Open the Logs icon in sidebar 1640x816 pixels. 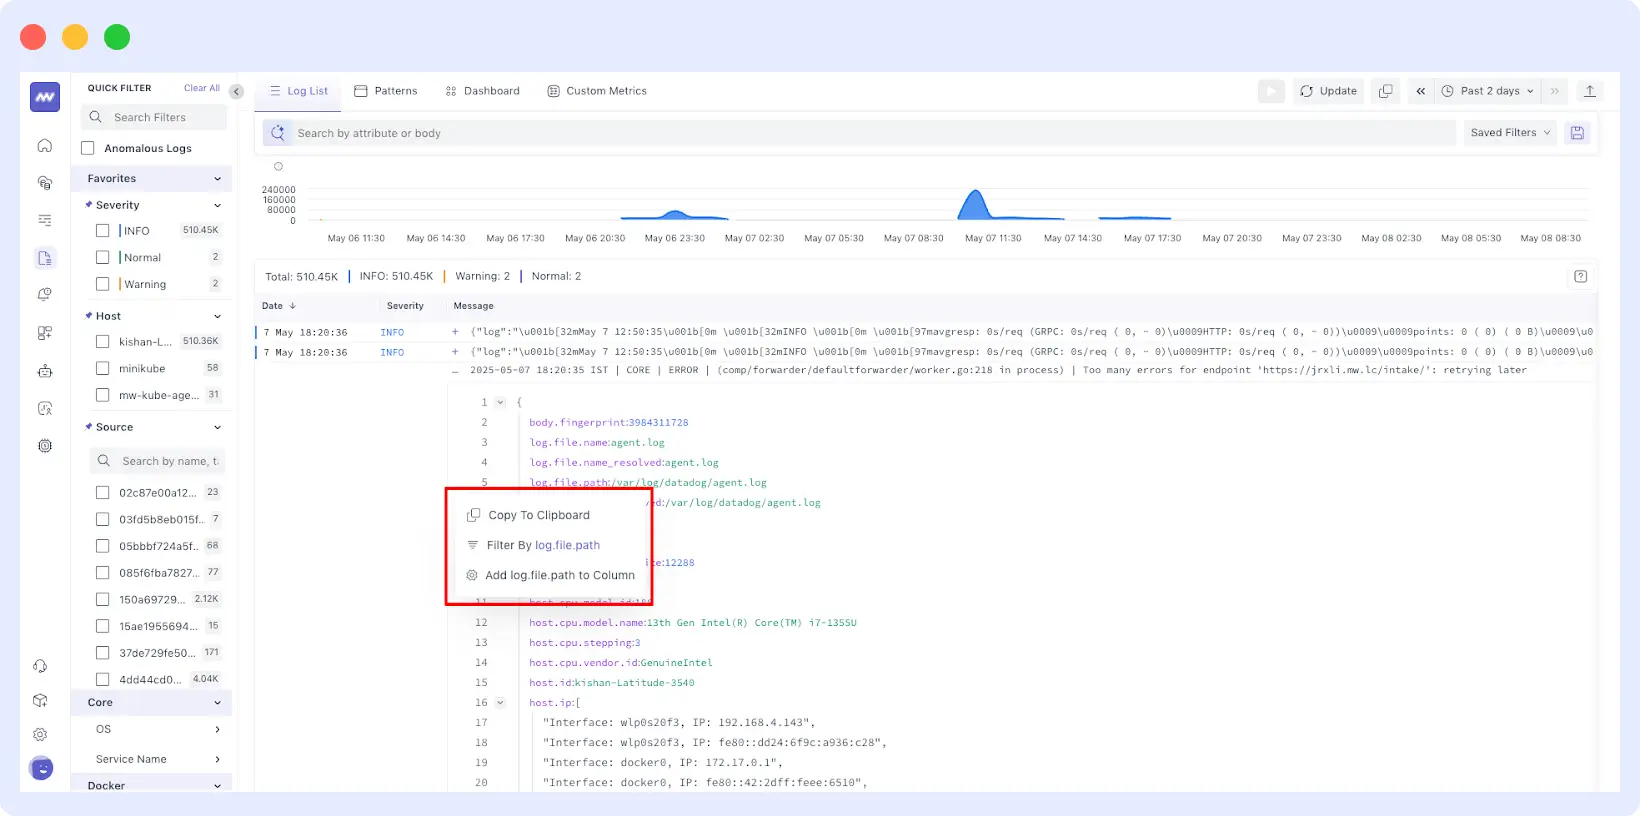tap(45, 258)
